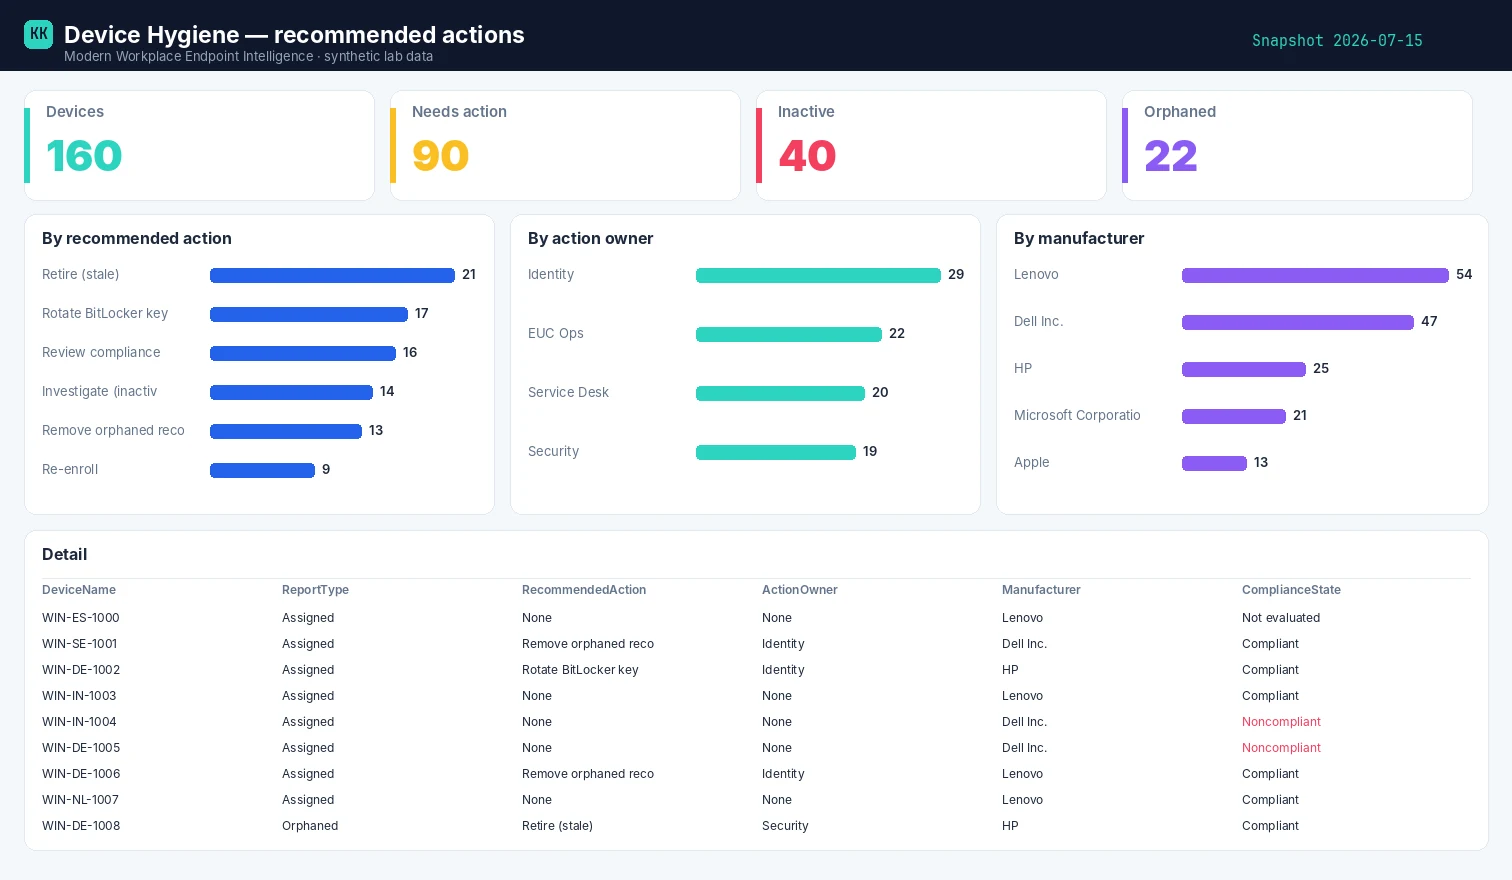
Task: Click Orphaned report type for WIN-DE-1008
Action: coord(310,826)
